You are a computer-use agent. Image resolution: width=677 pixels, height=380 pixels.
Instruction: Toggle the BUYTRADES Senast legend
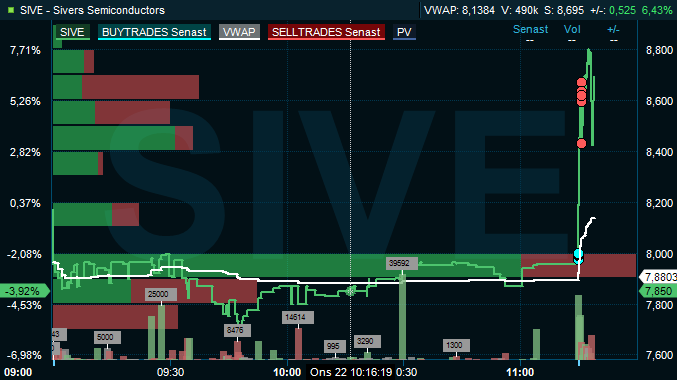(x=154, y=32)
